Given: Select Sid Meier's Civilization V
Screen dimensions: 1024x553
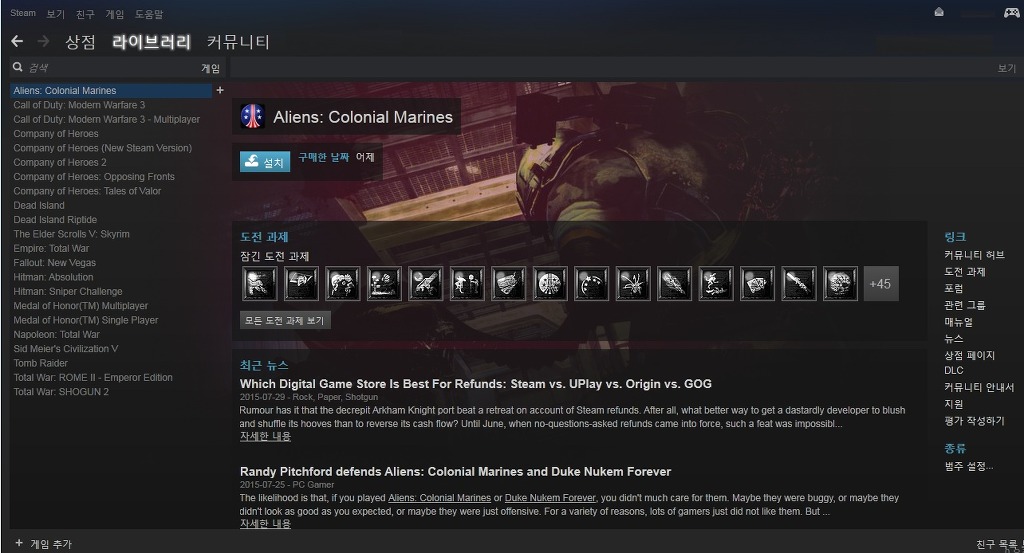Looking at the screenshot, I should point(65,349).
